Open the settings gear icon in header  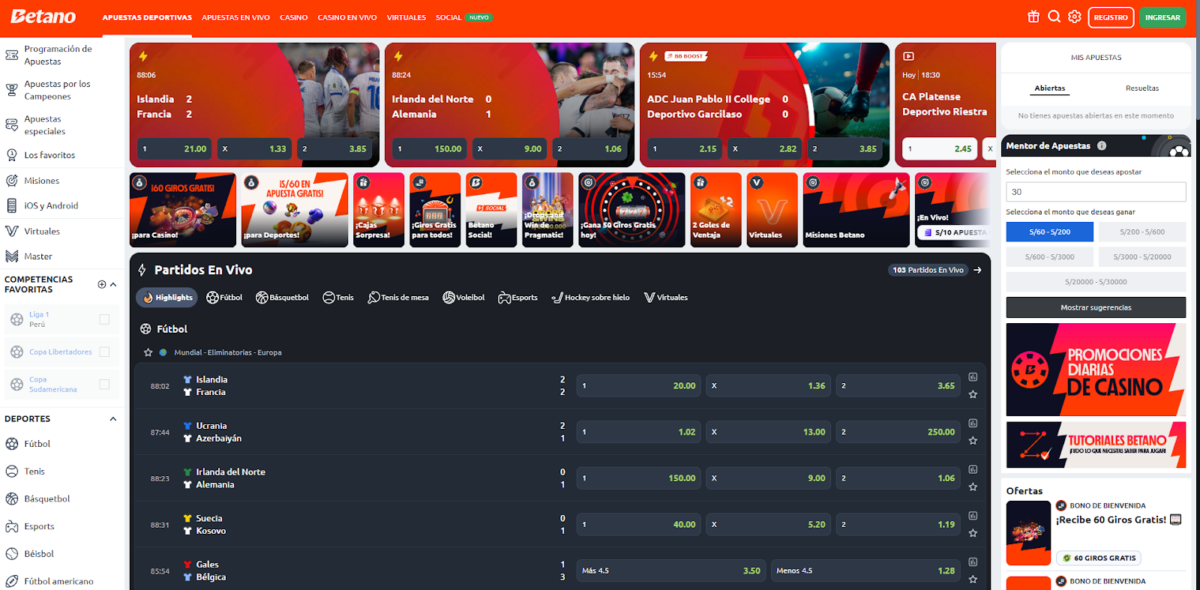pyautogui.click(x=1074, y=17)
